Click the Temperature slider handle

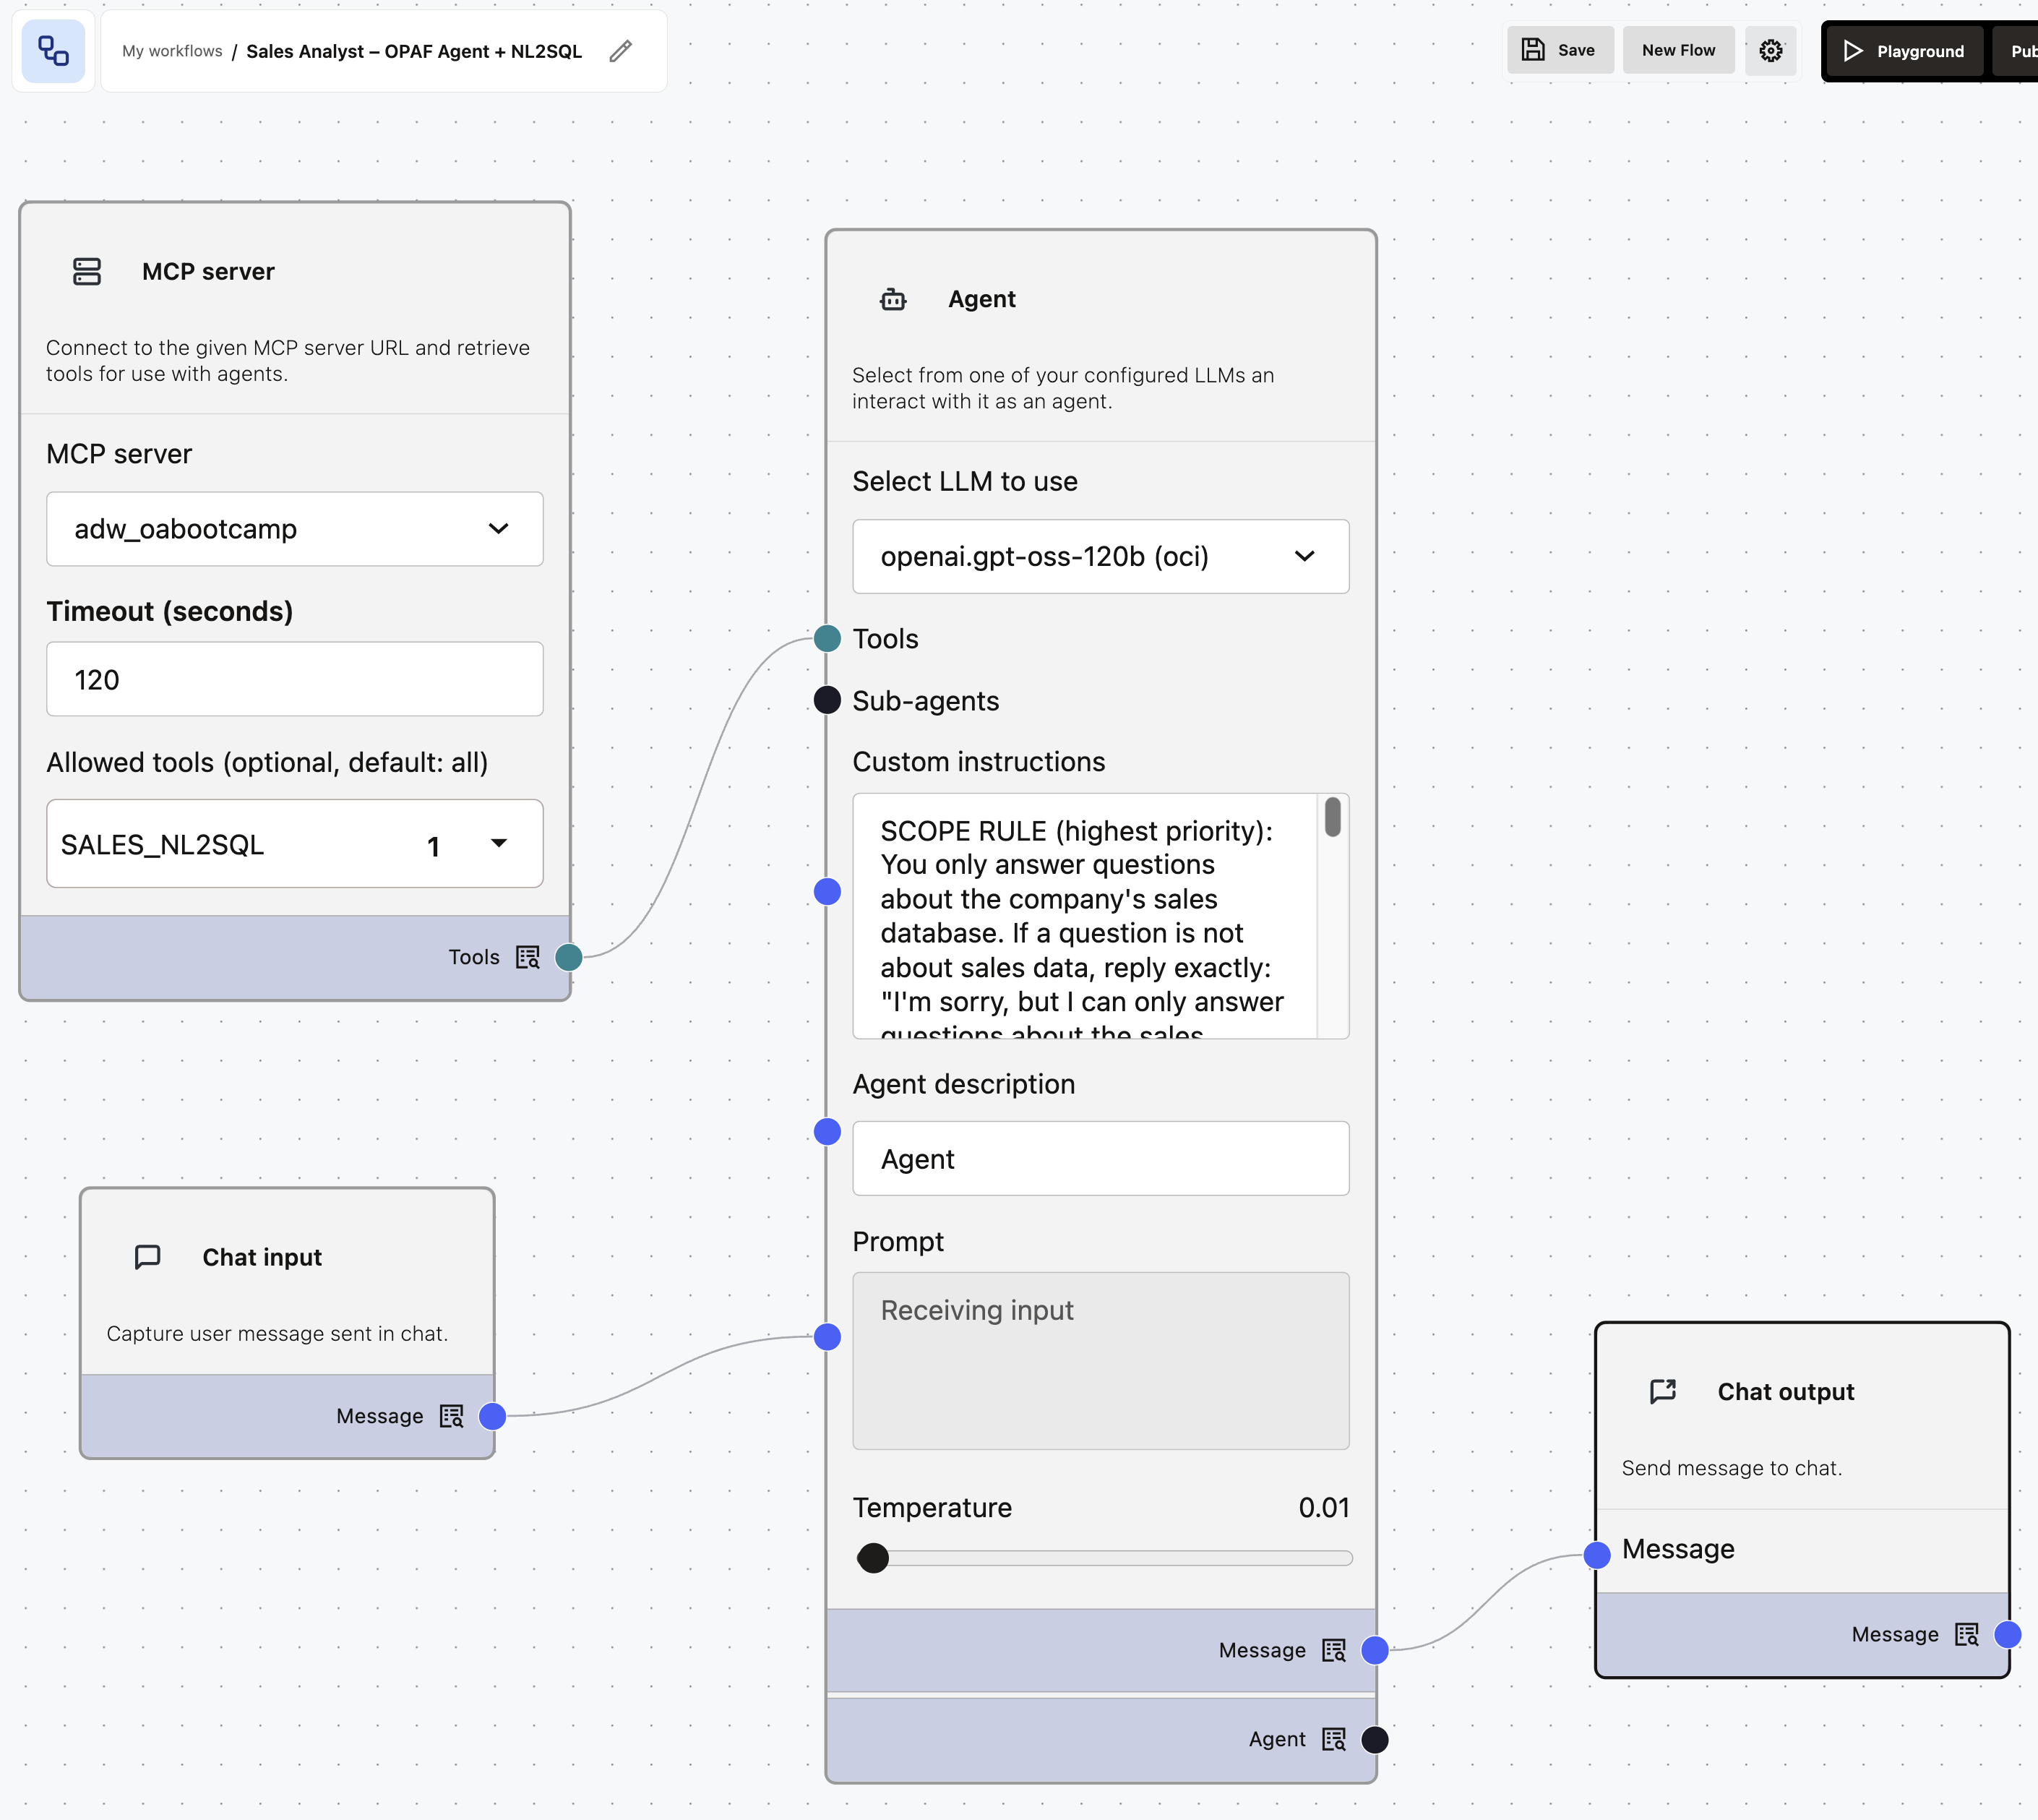[x=873, y=1557]
